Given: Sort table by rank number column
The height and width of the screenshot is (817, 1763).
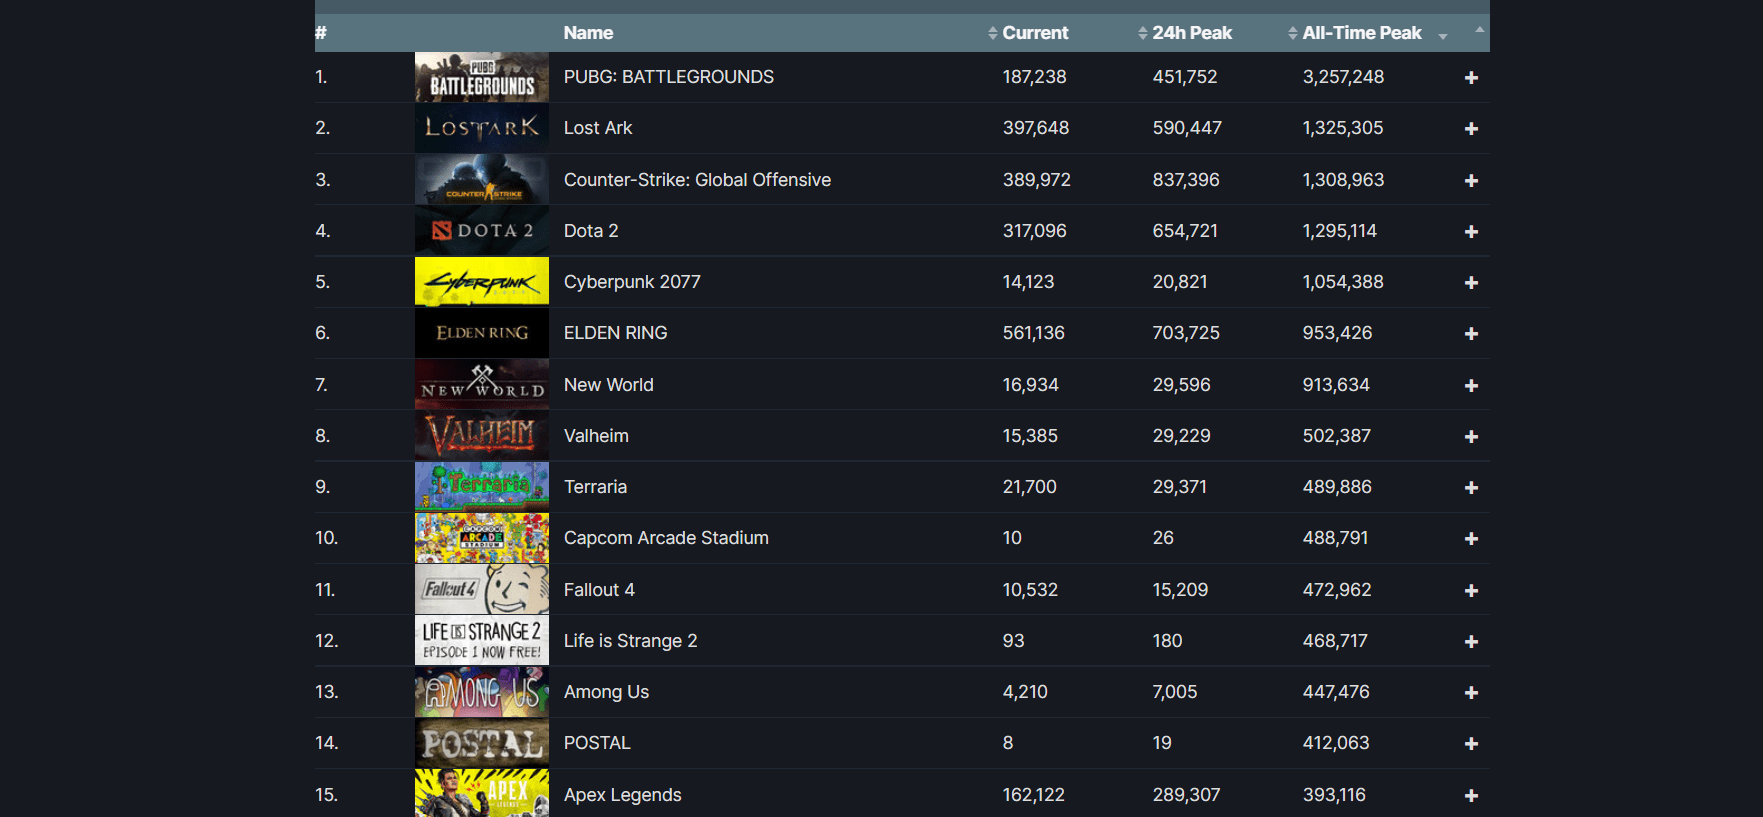Looking at the screenshot, I should point(321,33).
